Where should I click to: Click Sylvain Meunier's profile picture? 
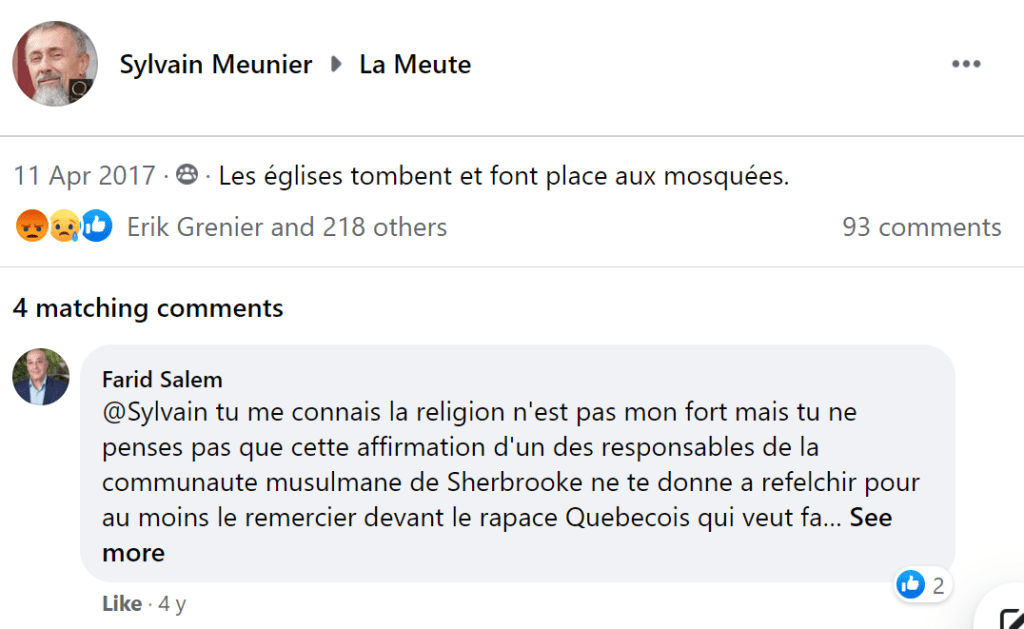coord(54,64)
